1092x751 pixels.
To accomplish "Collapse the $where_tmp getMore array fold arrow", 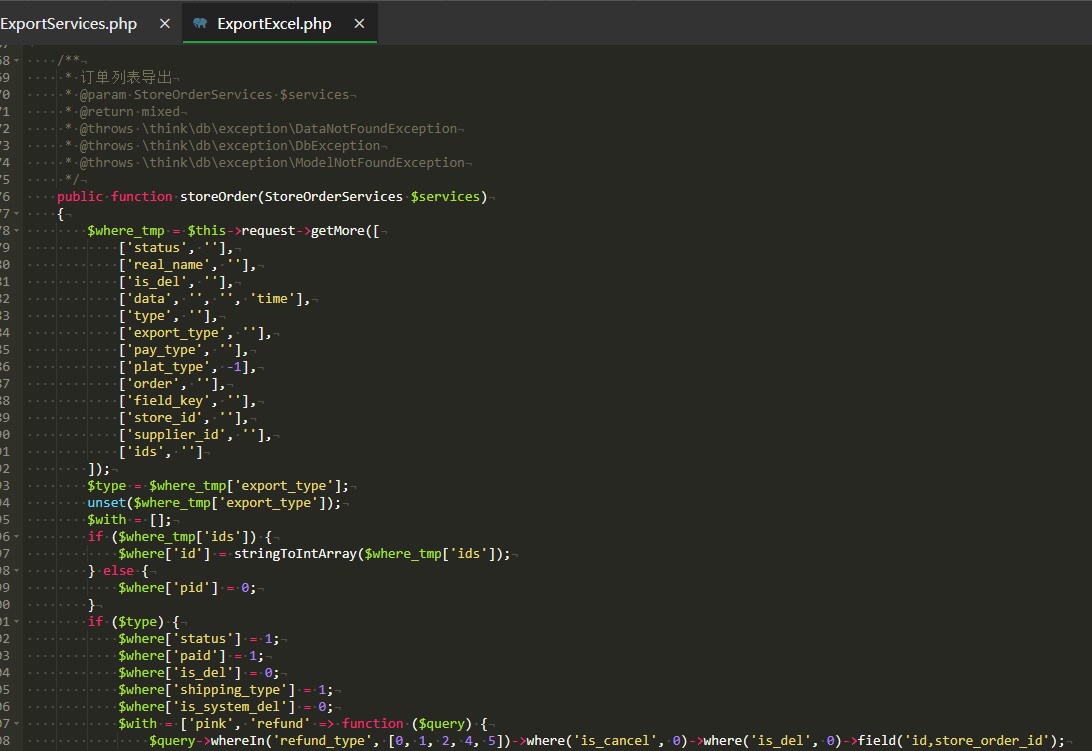I will click(17, 231).
